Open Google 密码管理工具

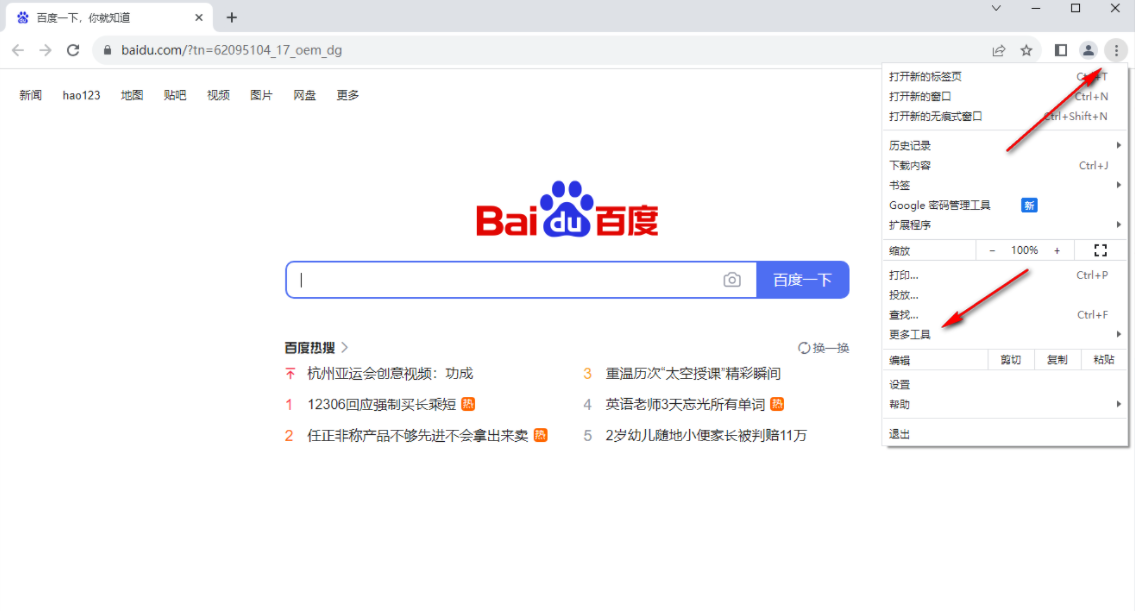(1005, 205)
